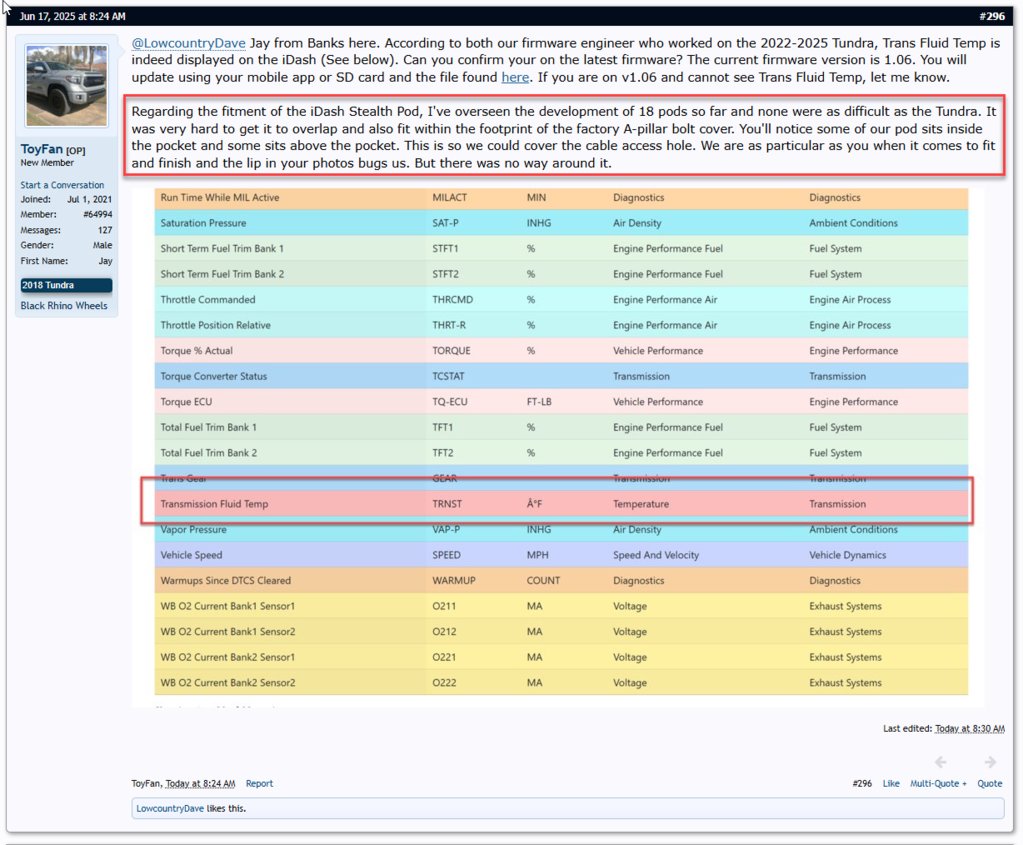
Task: Click the SAT-P abbreviation cell
Action: click(445, 223)
